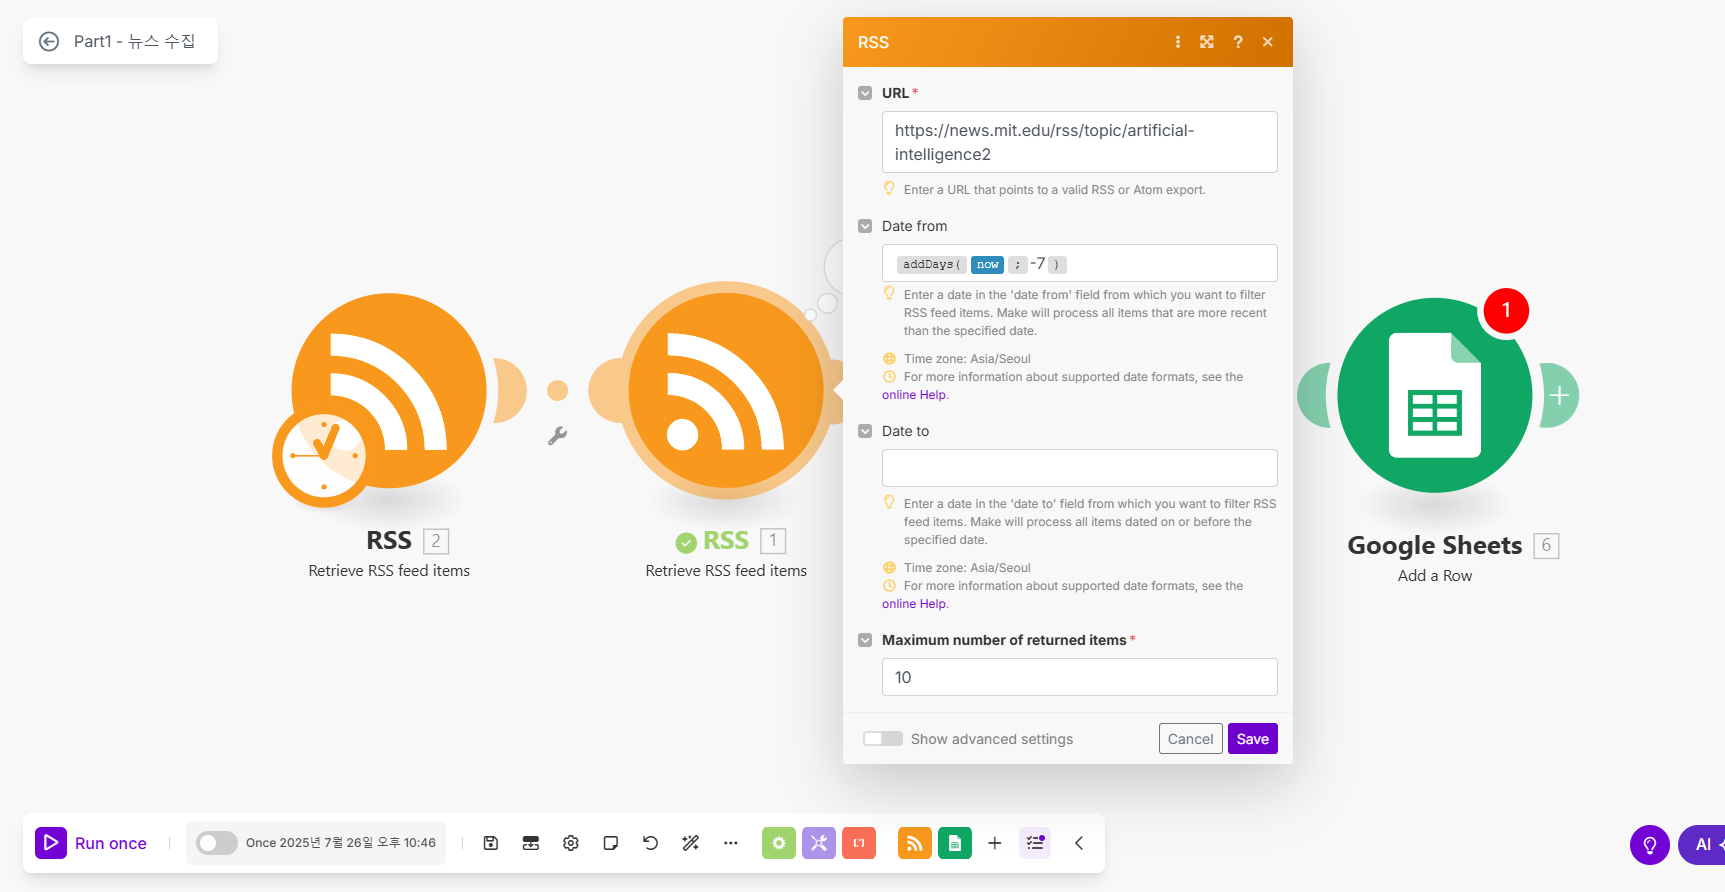Open the RSS panel three-dot menu
1725x892 pixels.
coord(1178,42)
